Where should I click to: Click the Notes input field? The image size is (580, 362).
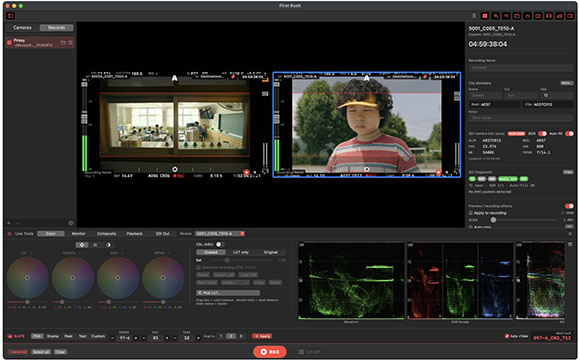tap(521, 118)
